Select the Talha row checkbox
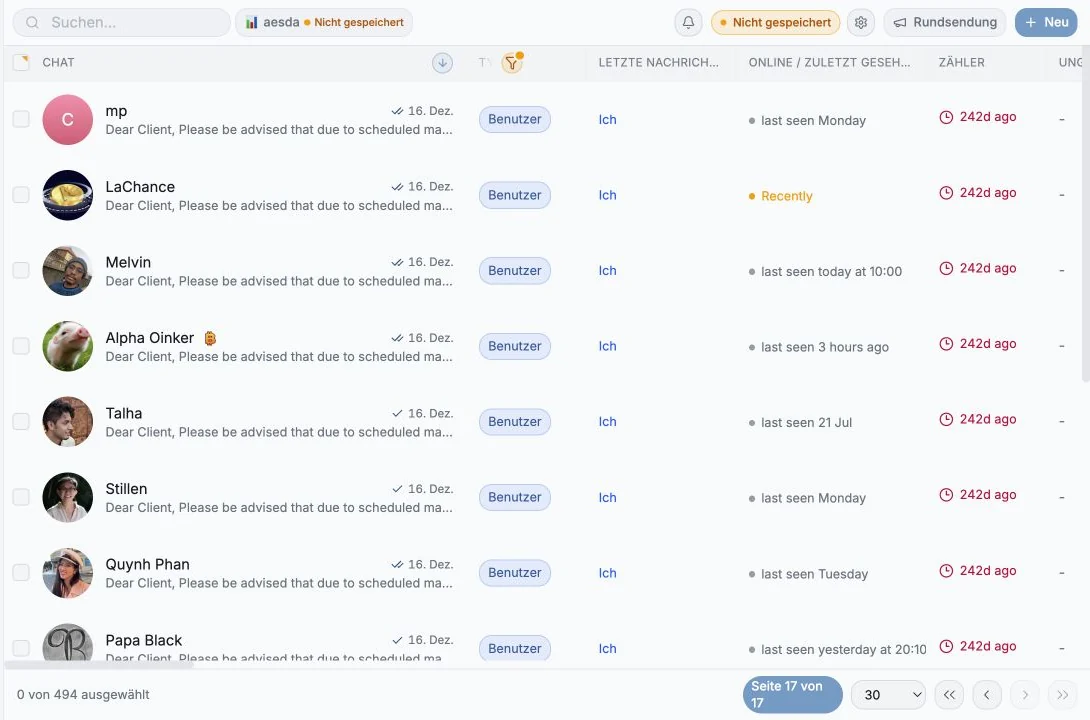 click(22, 421)
